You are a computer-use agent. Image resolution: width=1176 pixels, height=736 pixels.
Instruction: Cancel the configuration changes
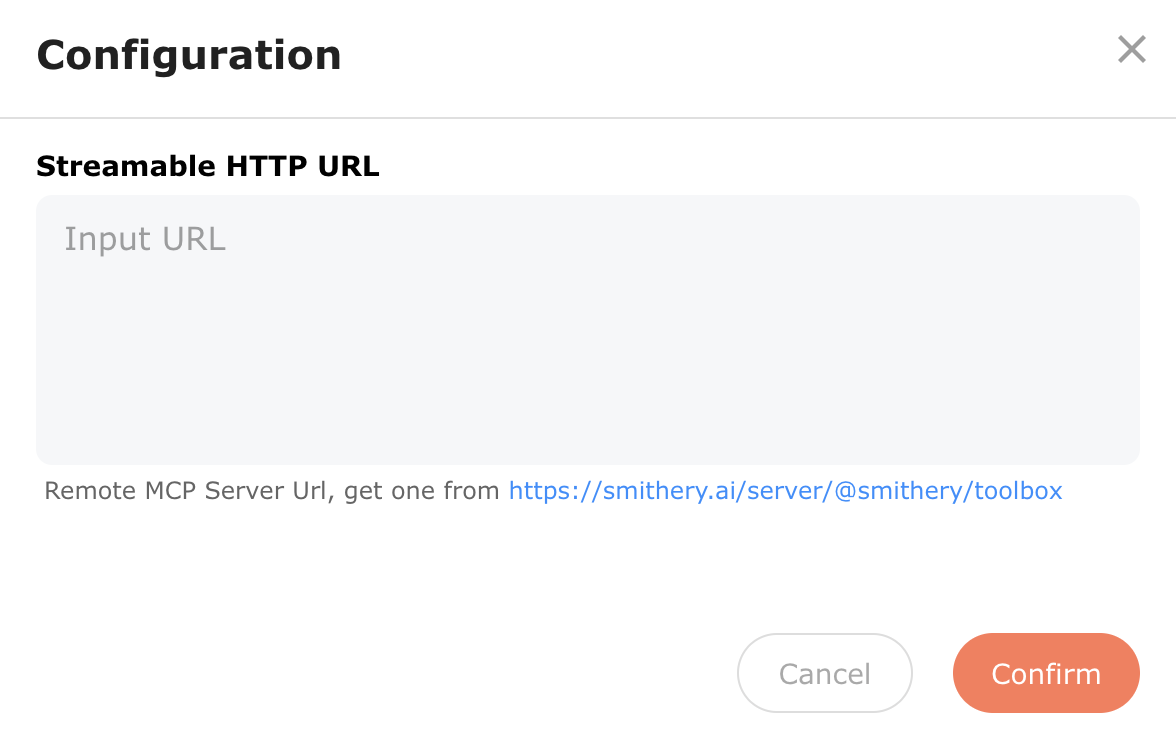click(825, 673)
